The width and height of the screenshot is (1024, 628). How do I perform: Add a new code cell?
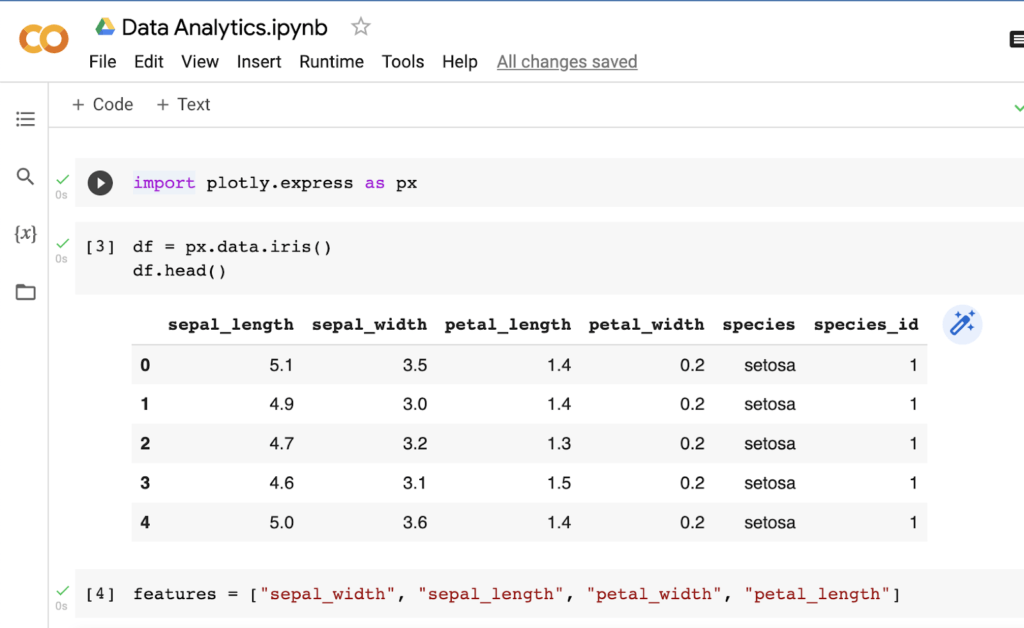[x=101, y=104]
